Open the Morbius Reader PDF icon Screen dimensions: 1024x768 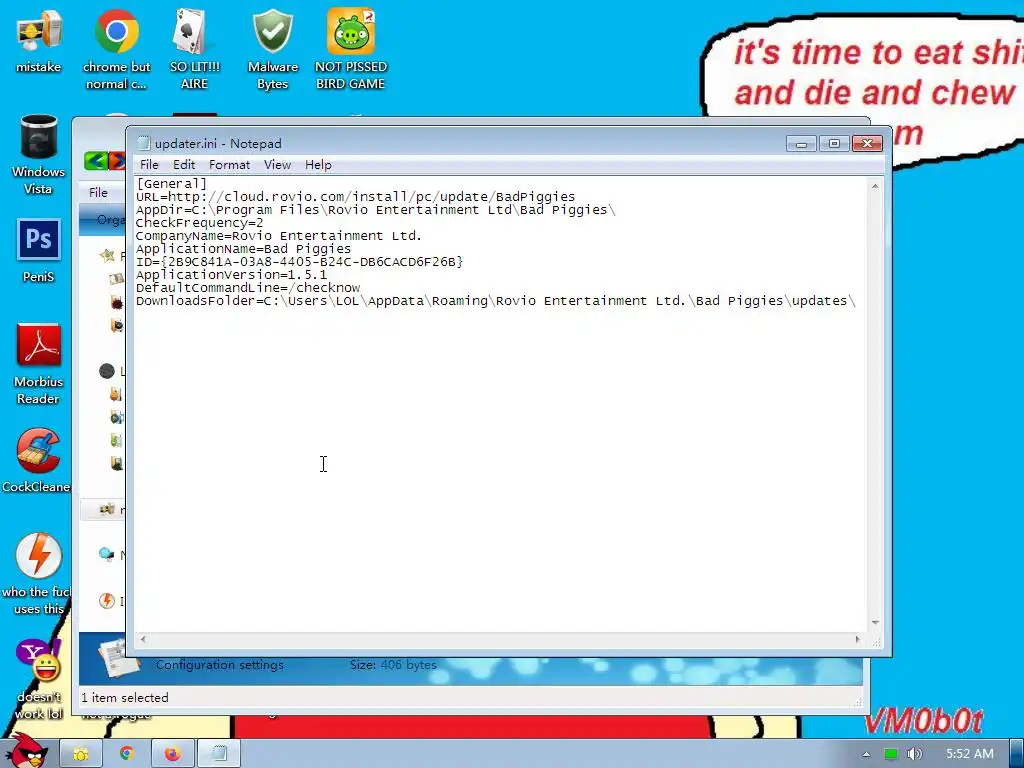(39, 364)
